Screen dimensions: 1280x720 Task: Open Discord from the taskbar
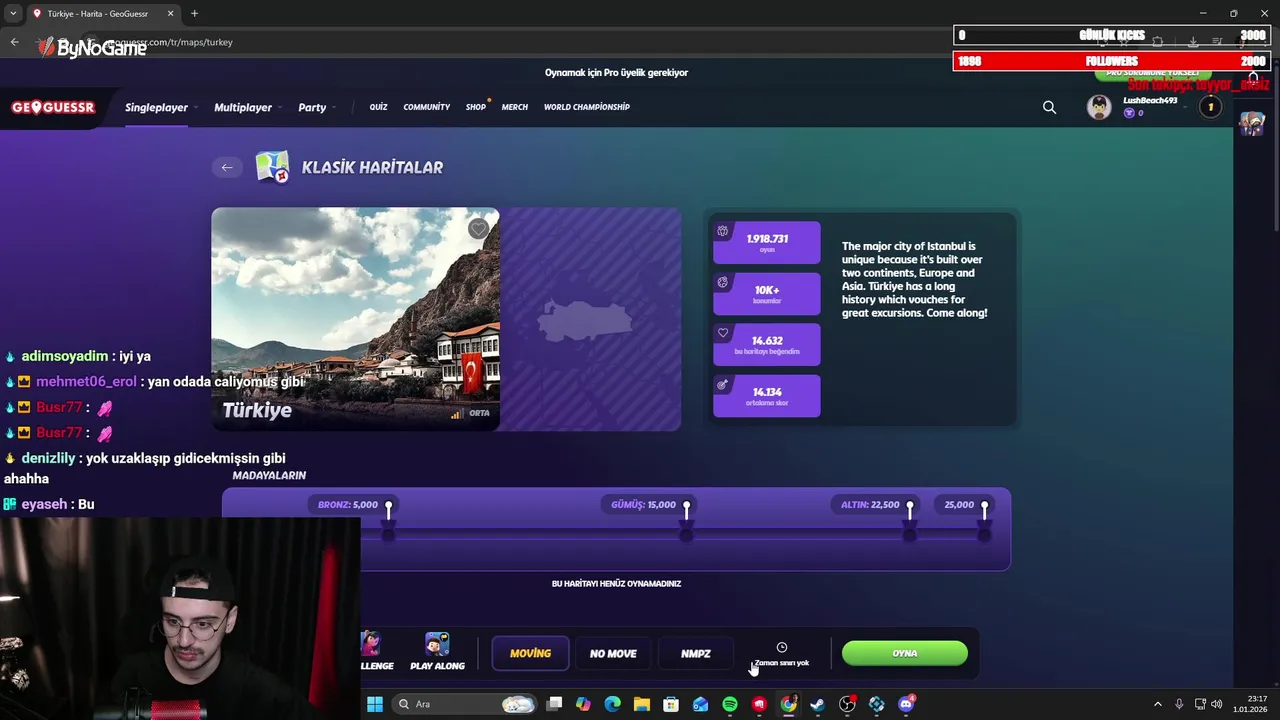906,704
